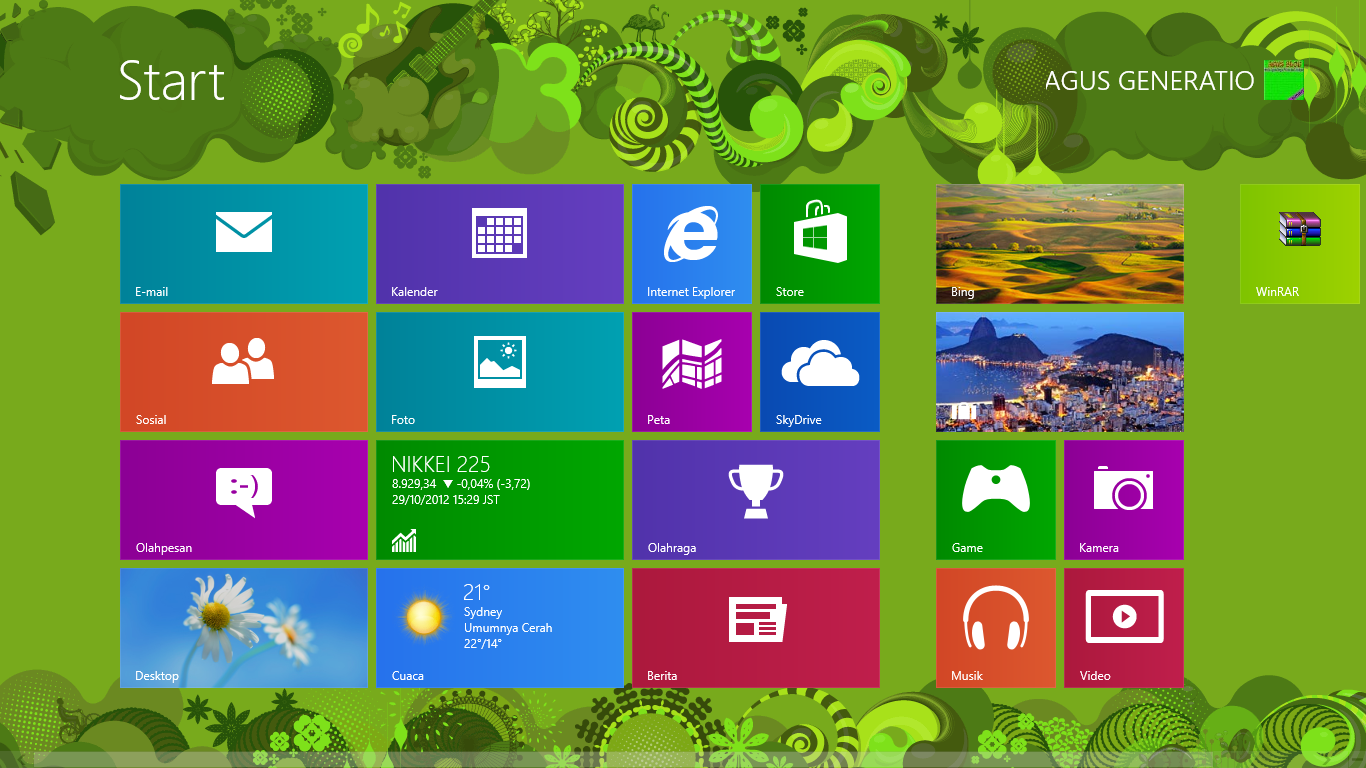Click the "Sydney" city name
1366x768 pixels.
tap(483, 612)
